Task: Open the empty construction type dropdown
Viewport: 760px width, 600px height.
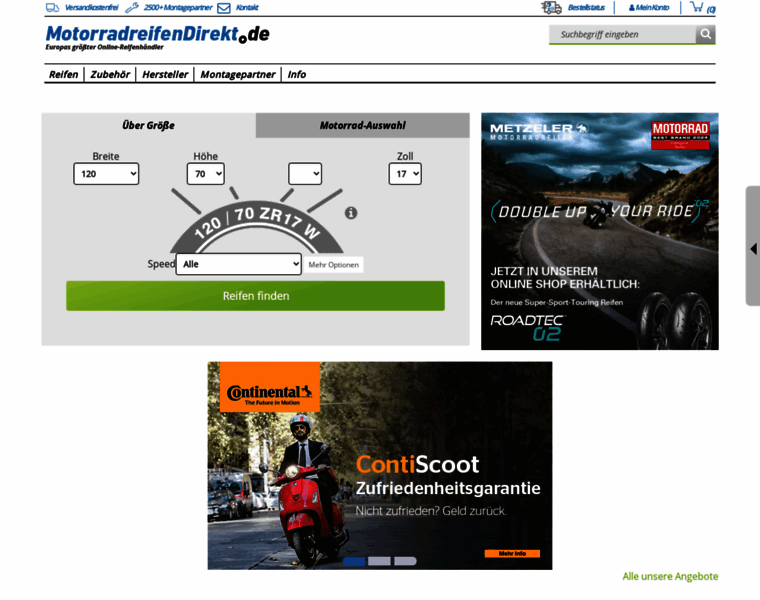Action: [x=305, y=174]
